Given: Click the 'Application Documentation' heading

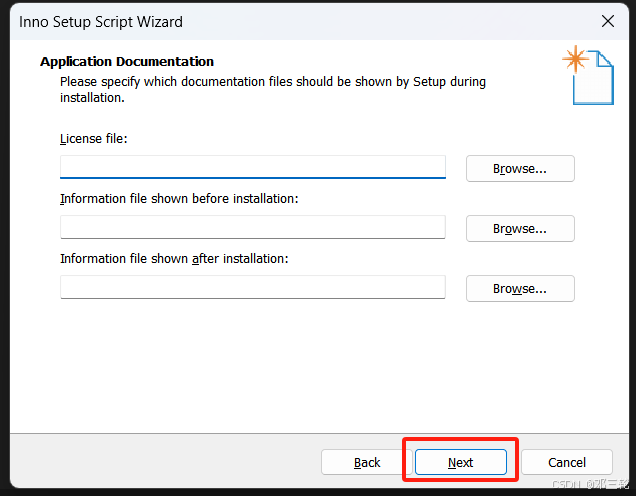Looking at the screenshot, I should (127, 61).
